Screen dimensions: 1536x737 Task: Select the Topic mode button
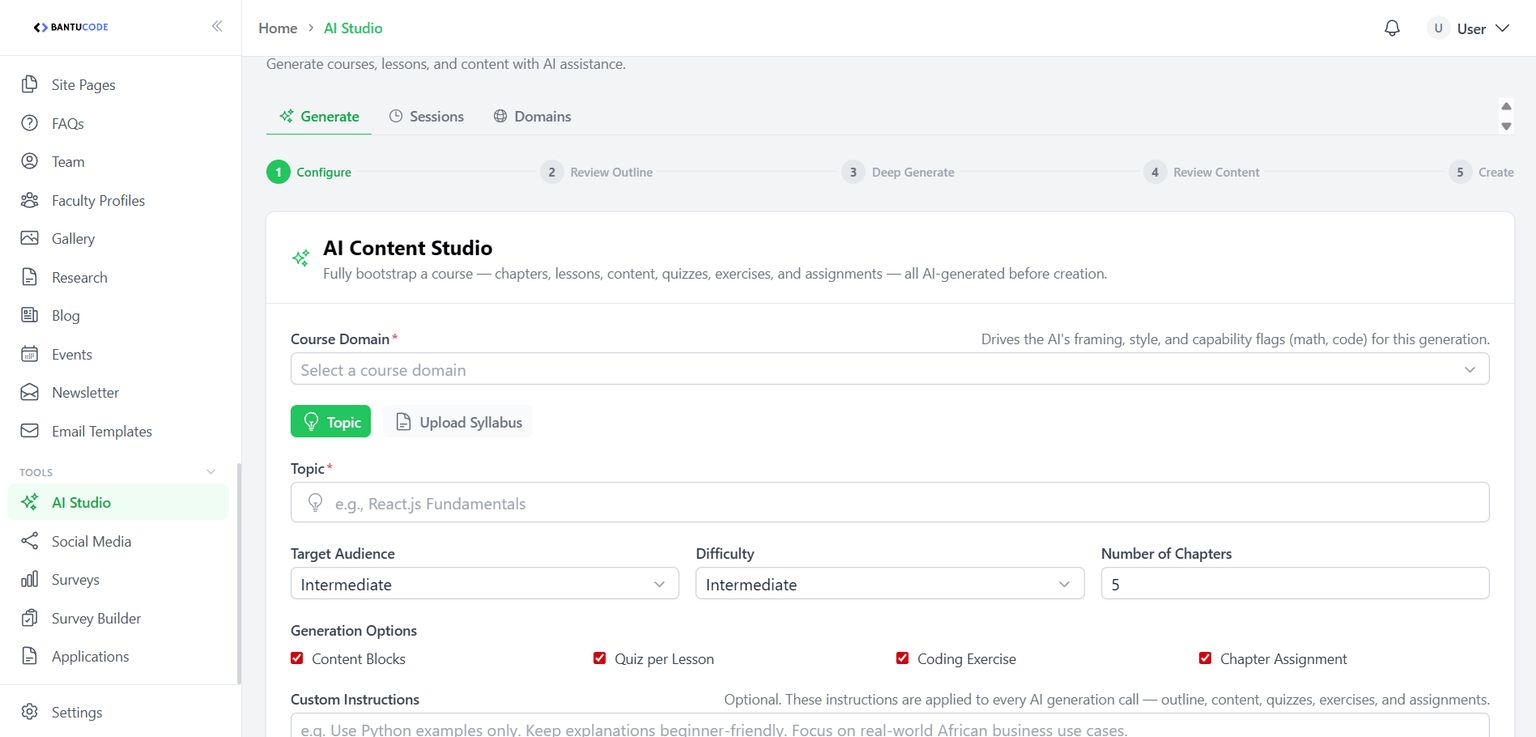click(331, 422)
